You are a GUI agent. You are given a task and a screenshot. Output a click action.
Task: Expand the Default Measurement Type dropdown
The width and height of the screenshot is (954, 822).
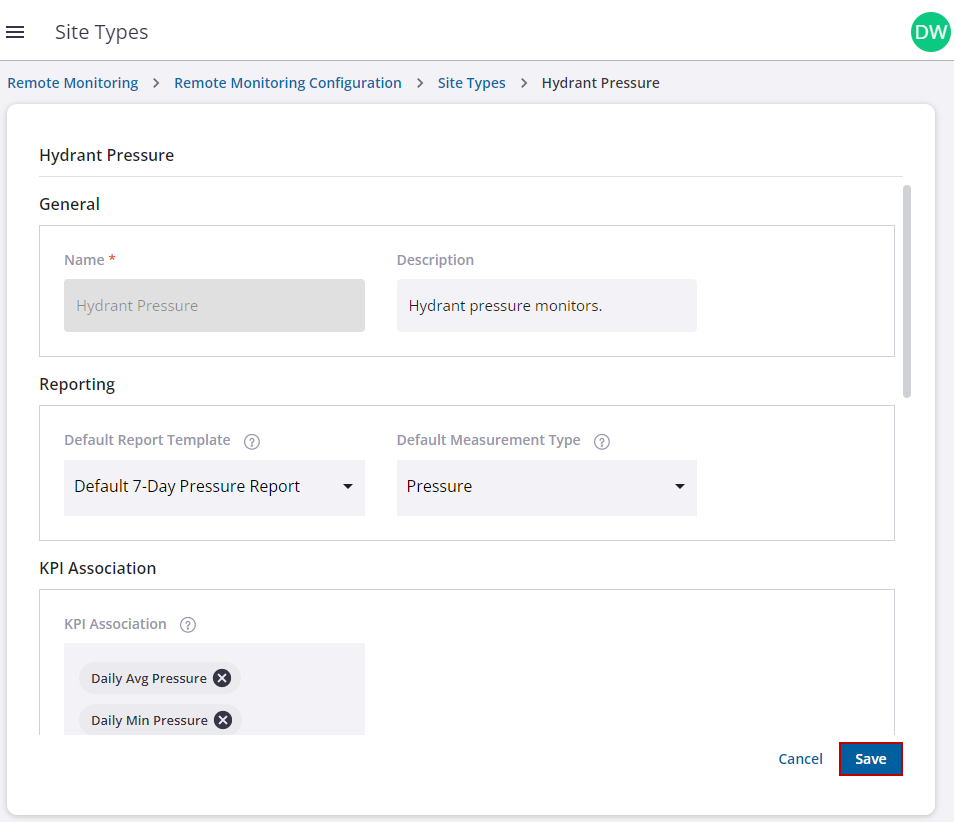[x=546, y=487]
